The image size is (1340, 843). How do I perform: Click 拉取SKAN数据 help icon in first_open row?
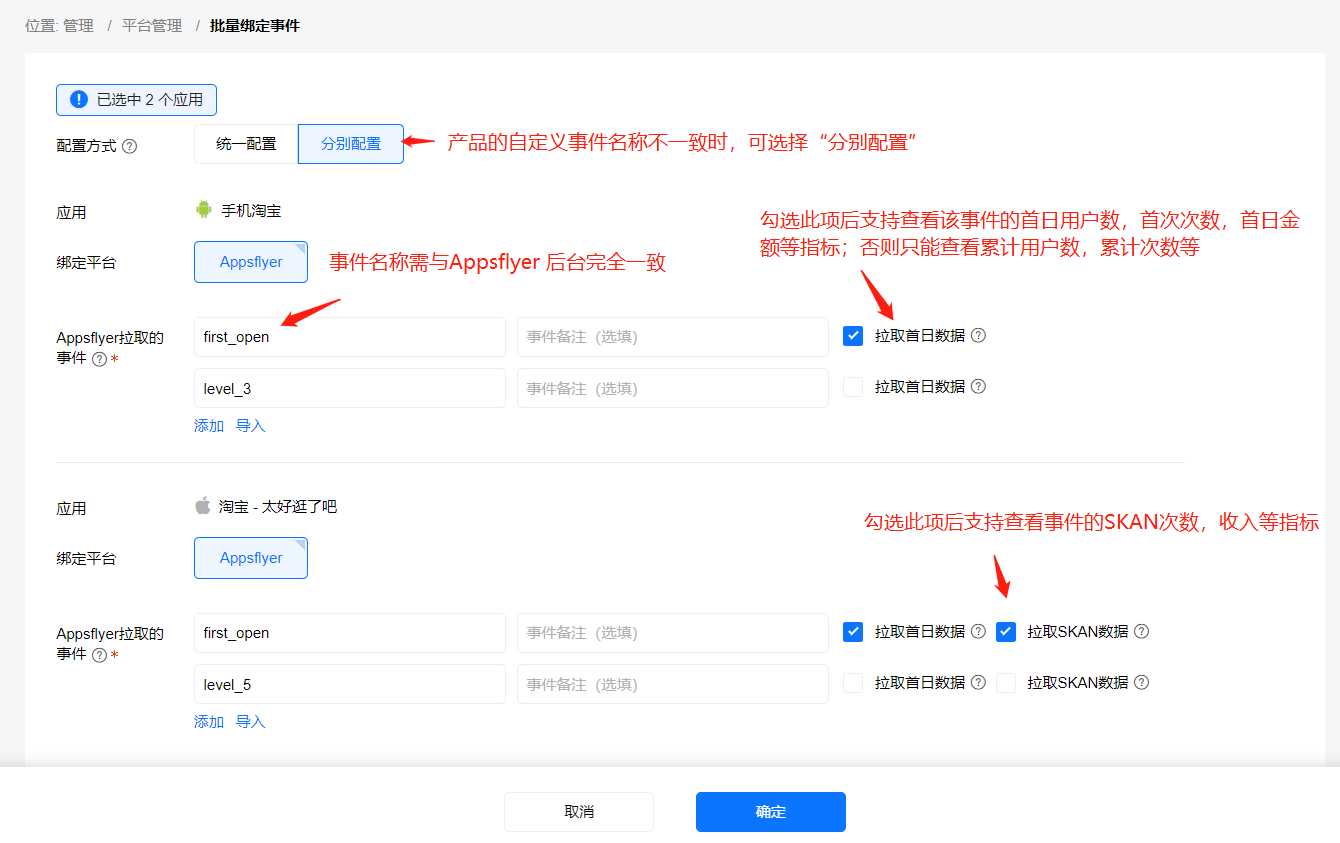coord(1142,631)
